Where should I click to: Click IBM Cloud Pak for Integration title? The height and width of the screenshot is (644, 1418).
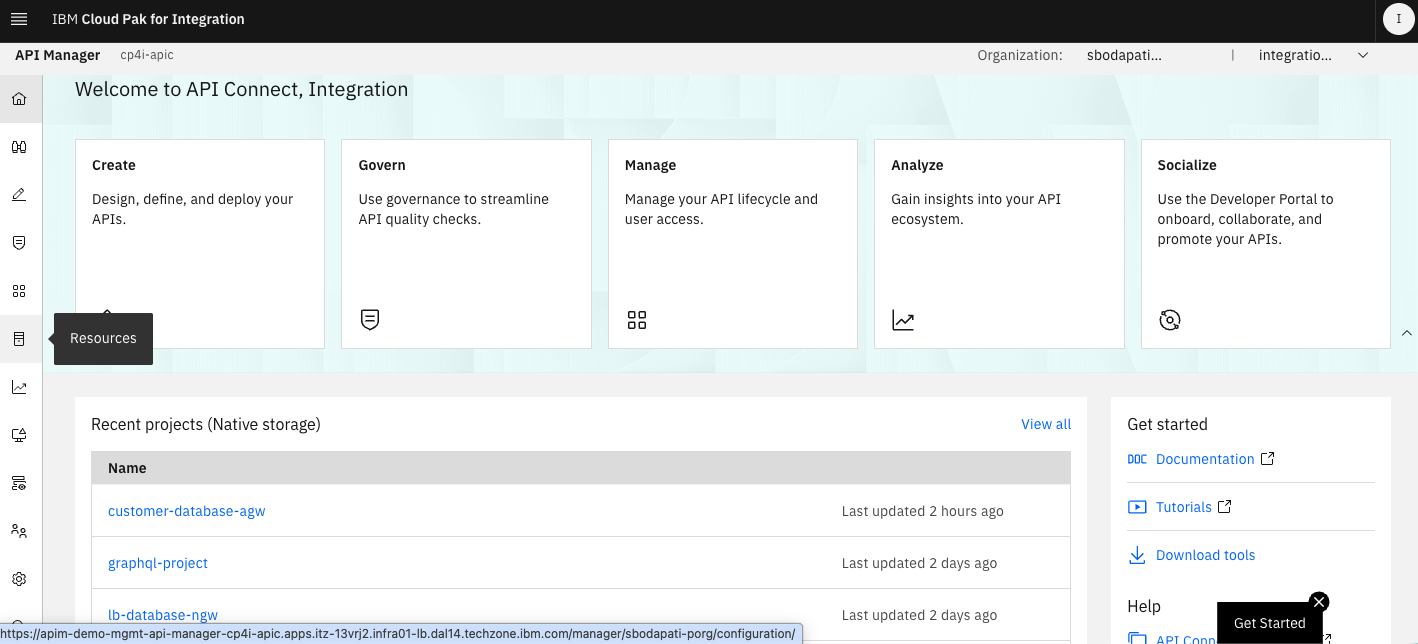pyautogui.click(x=148, y=19)
